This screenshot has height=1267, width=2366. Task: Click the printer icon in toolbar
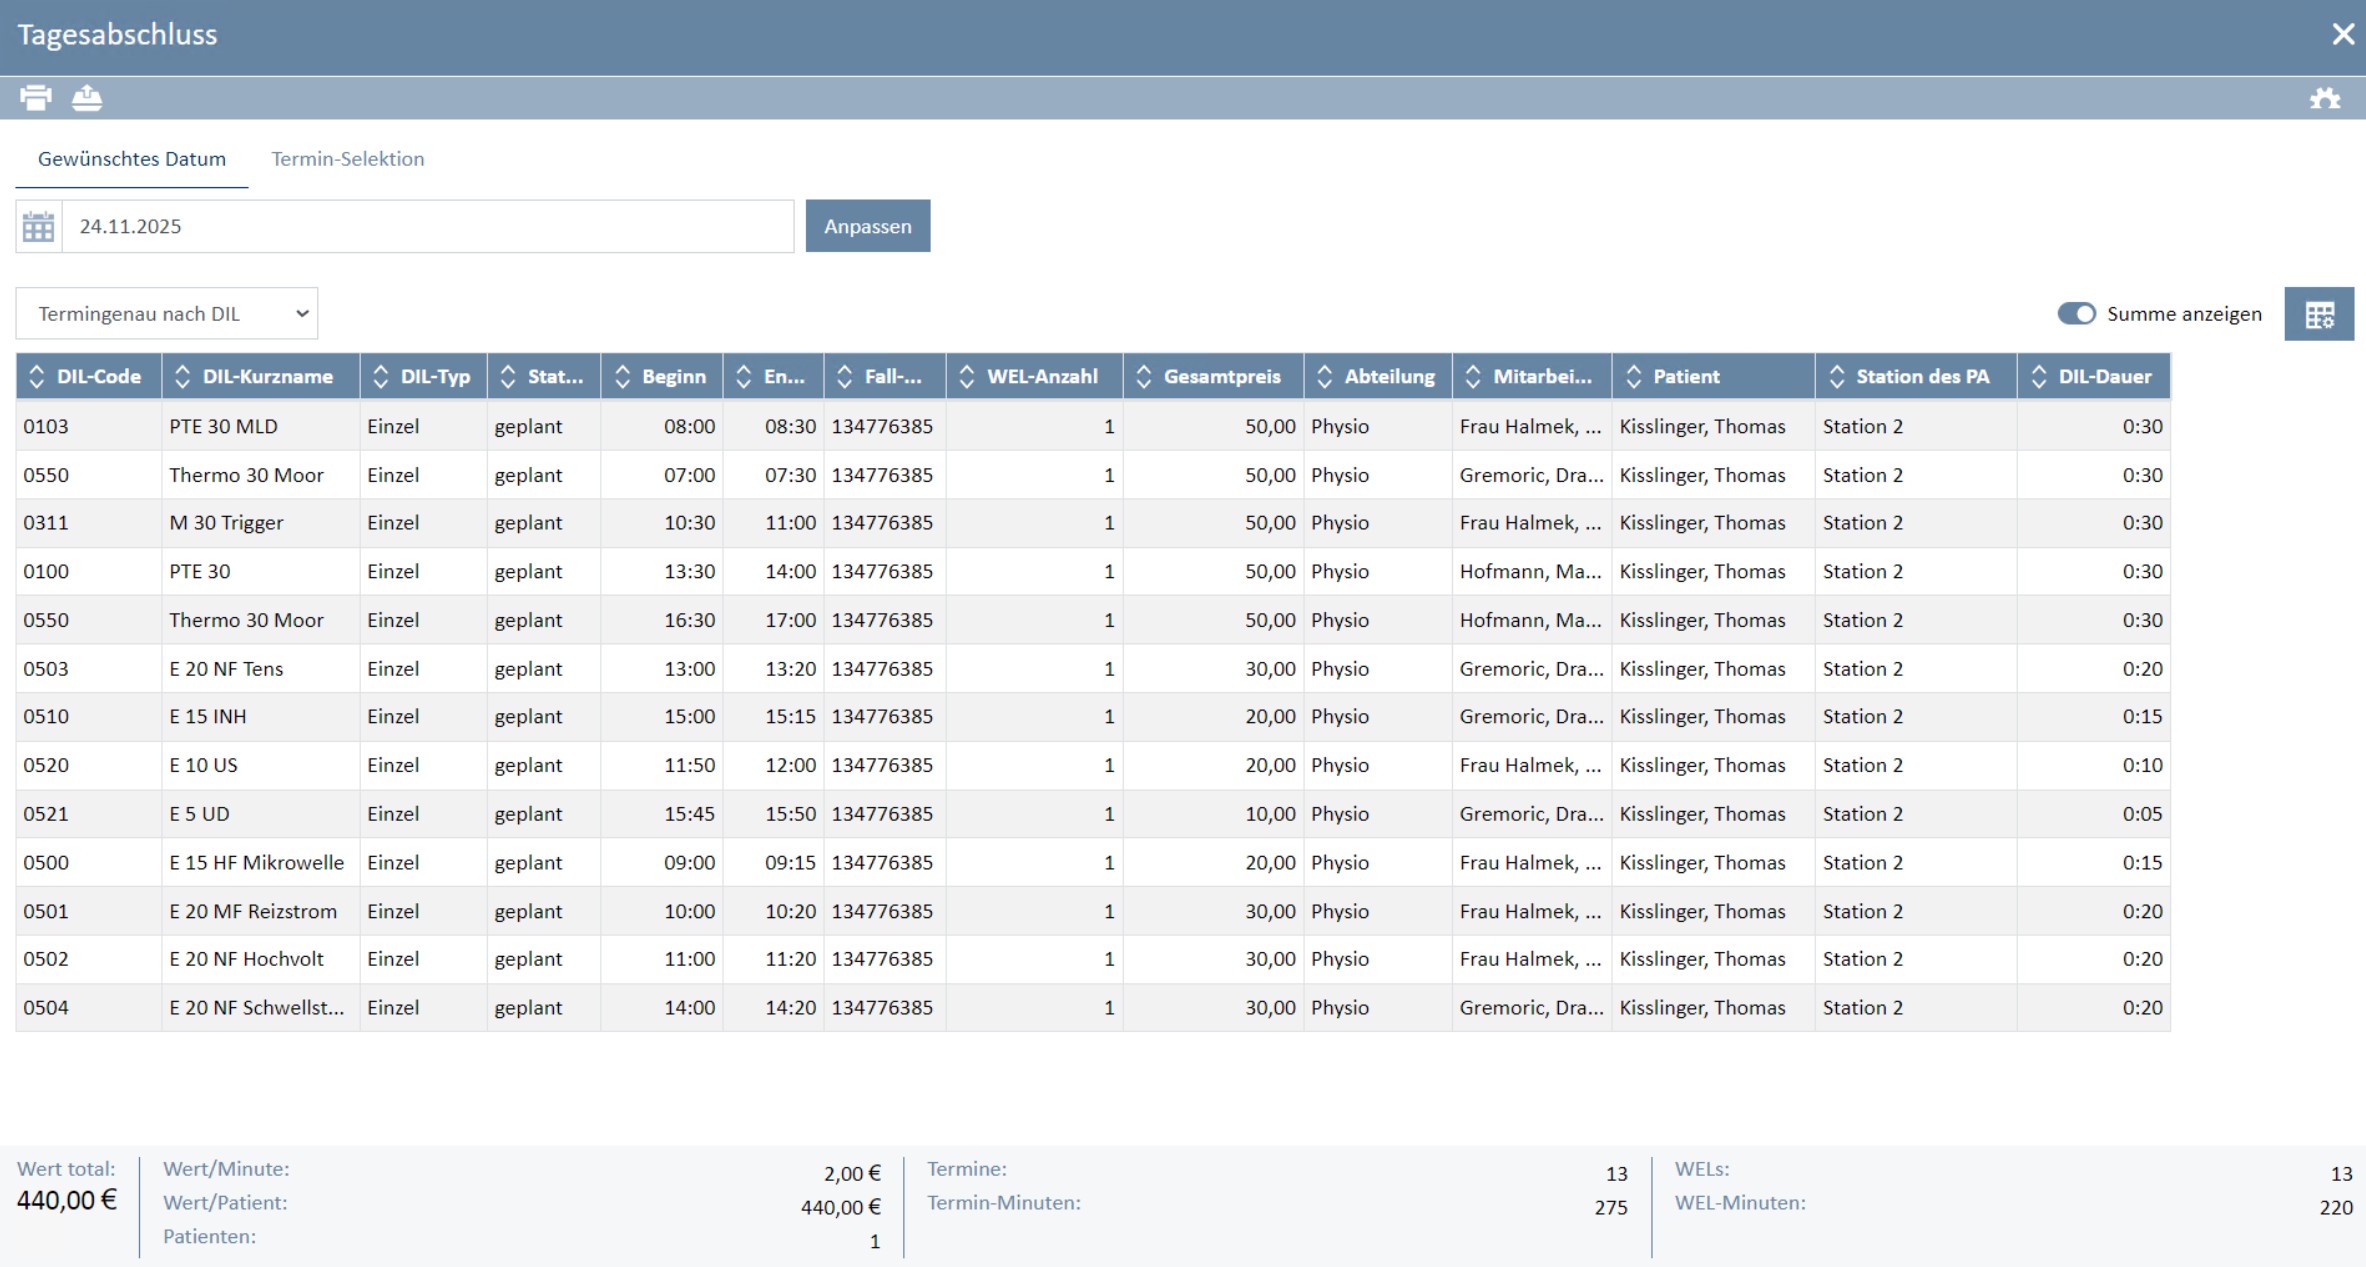(x=35, y=97)
